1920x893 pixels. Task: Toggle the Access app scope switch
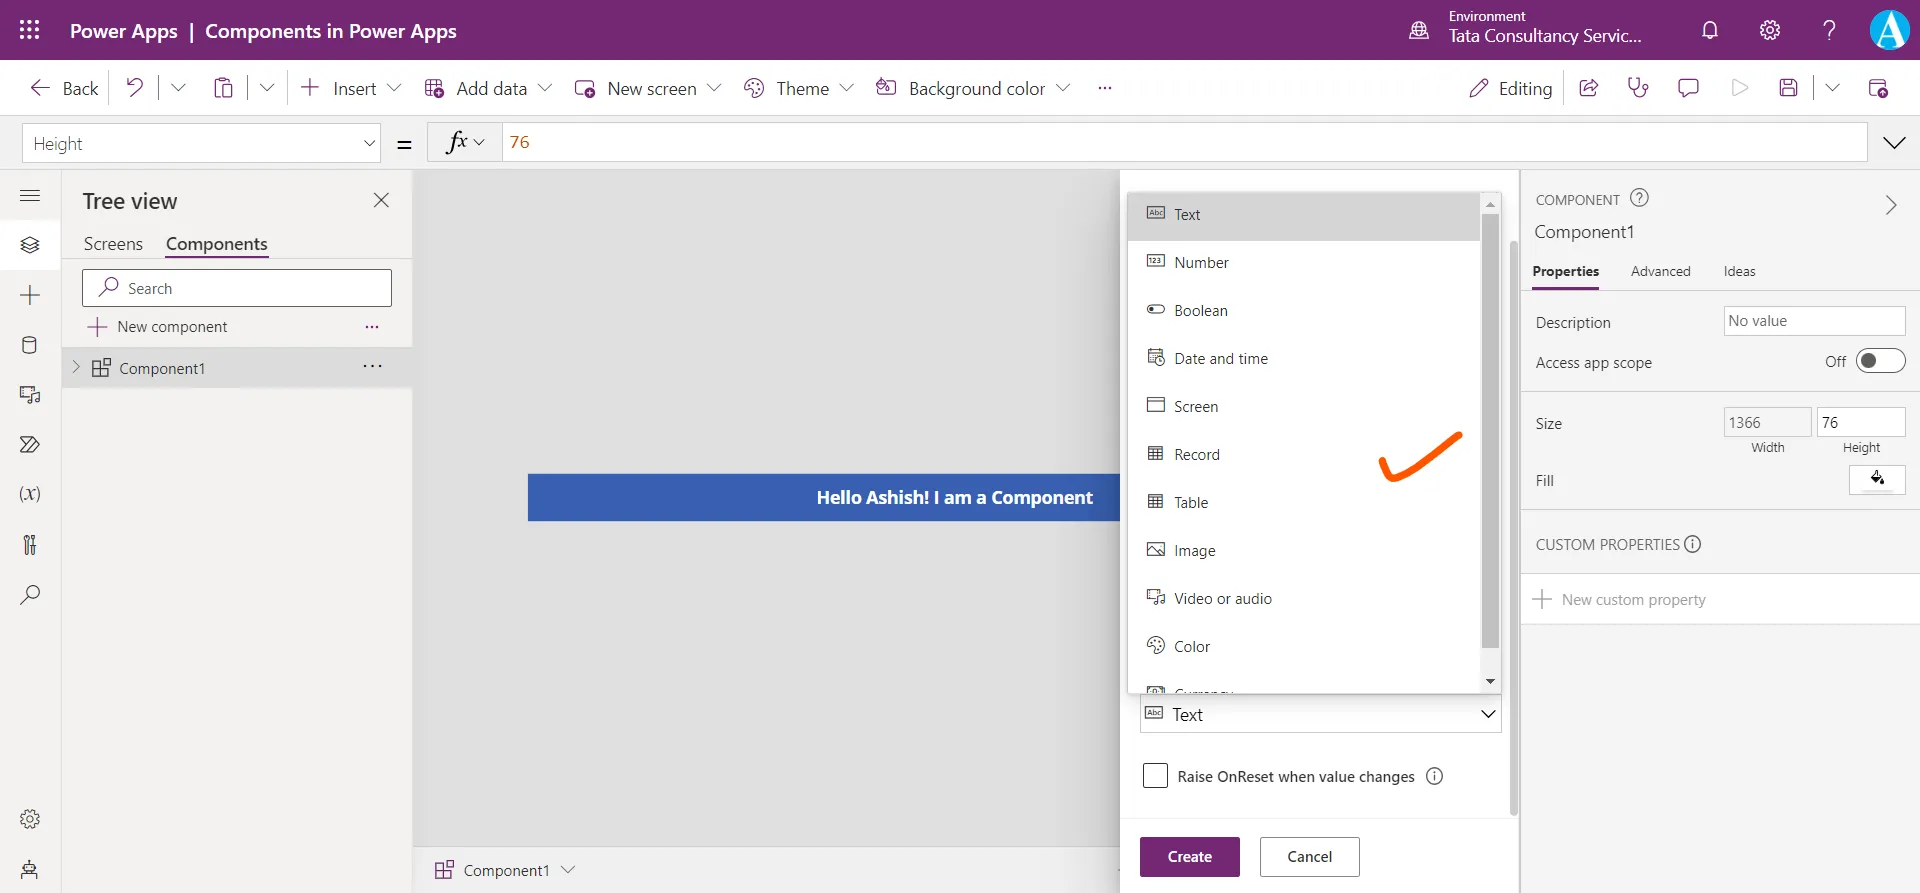pos(1880,361)
